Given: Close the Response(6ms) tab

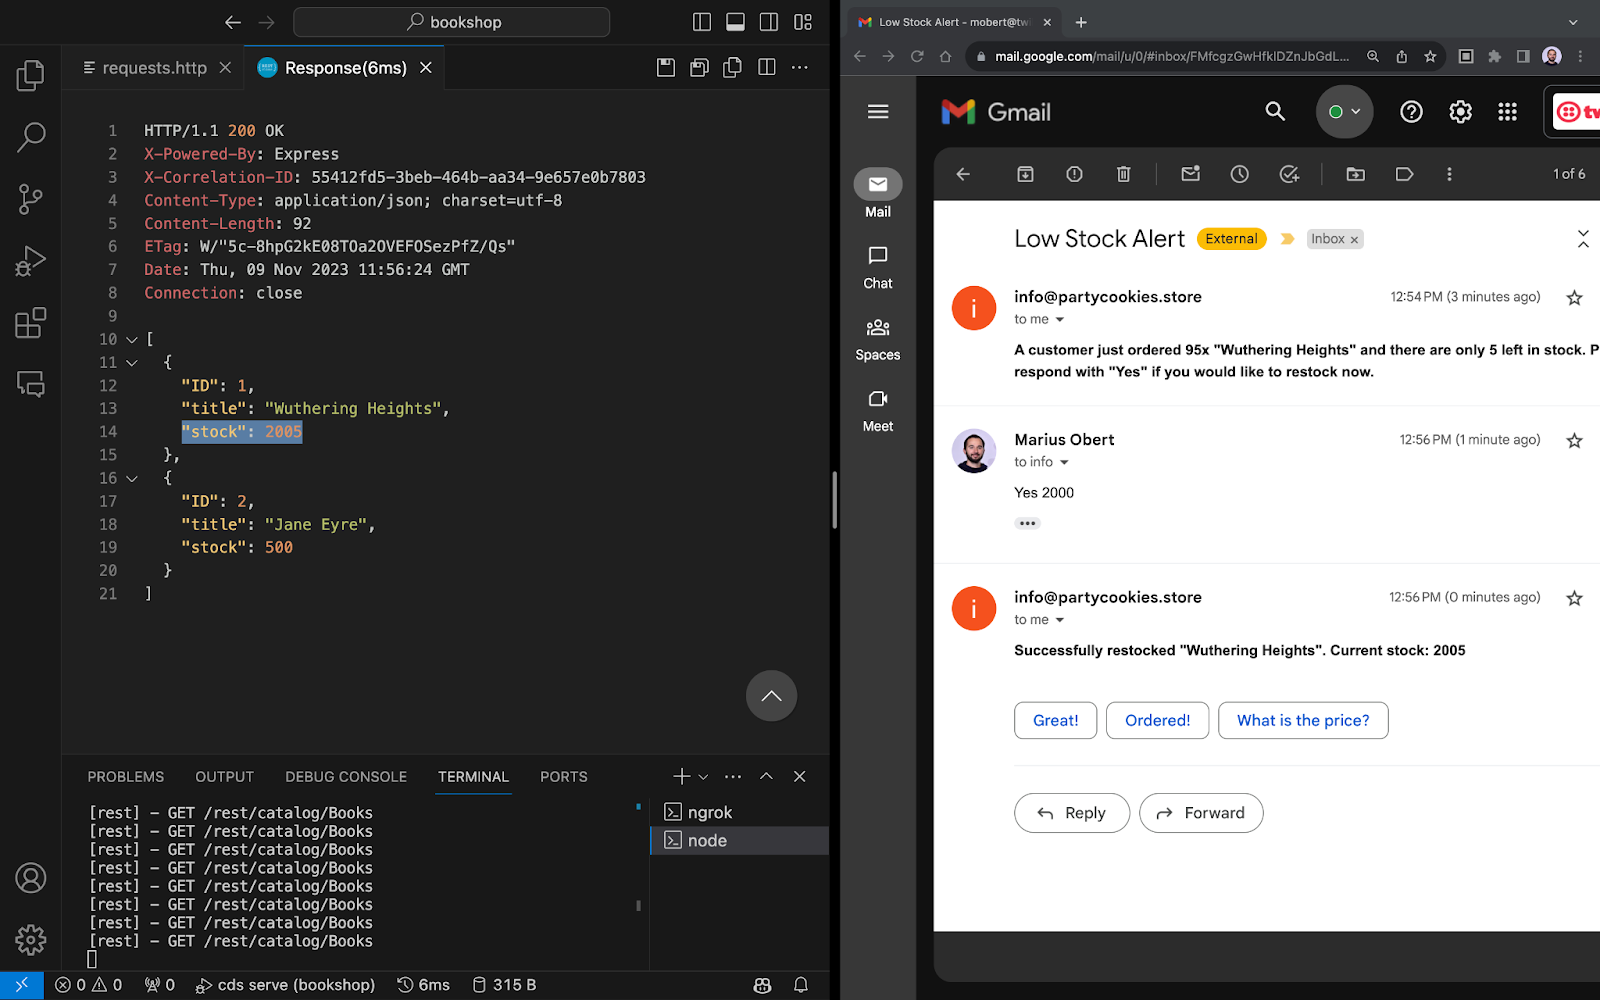Looking at the screenshot, I should [x=426, y=67].
